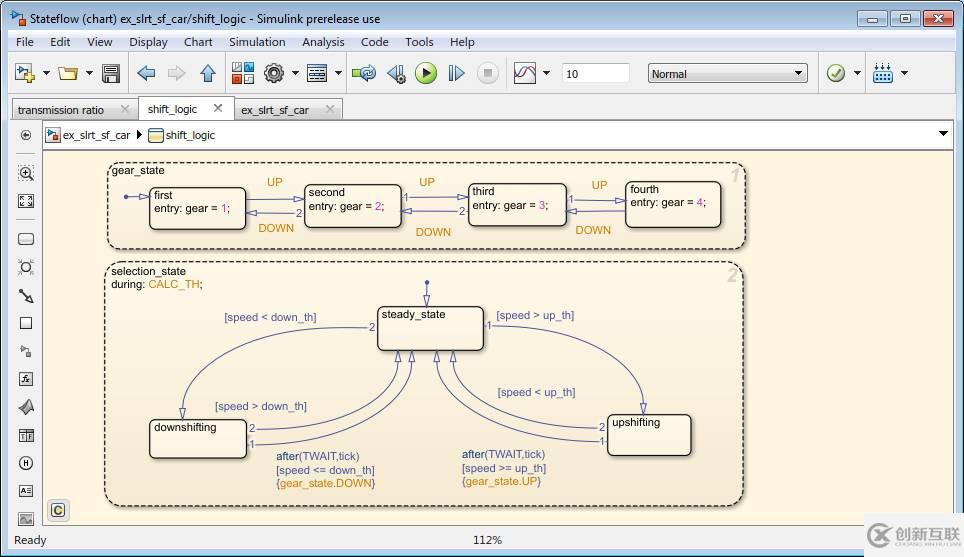Select the history junction tool
The image size is (964, 557).
pos(26,463)
